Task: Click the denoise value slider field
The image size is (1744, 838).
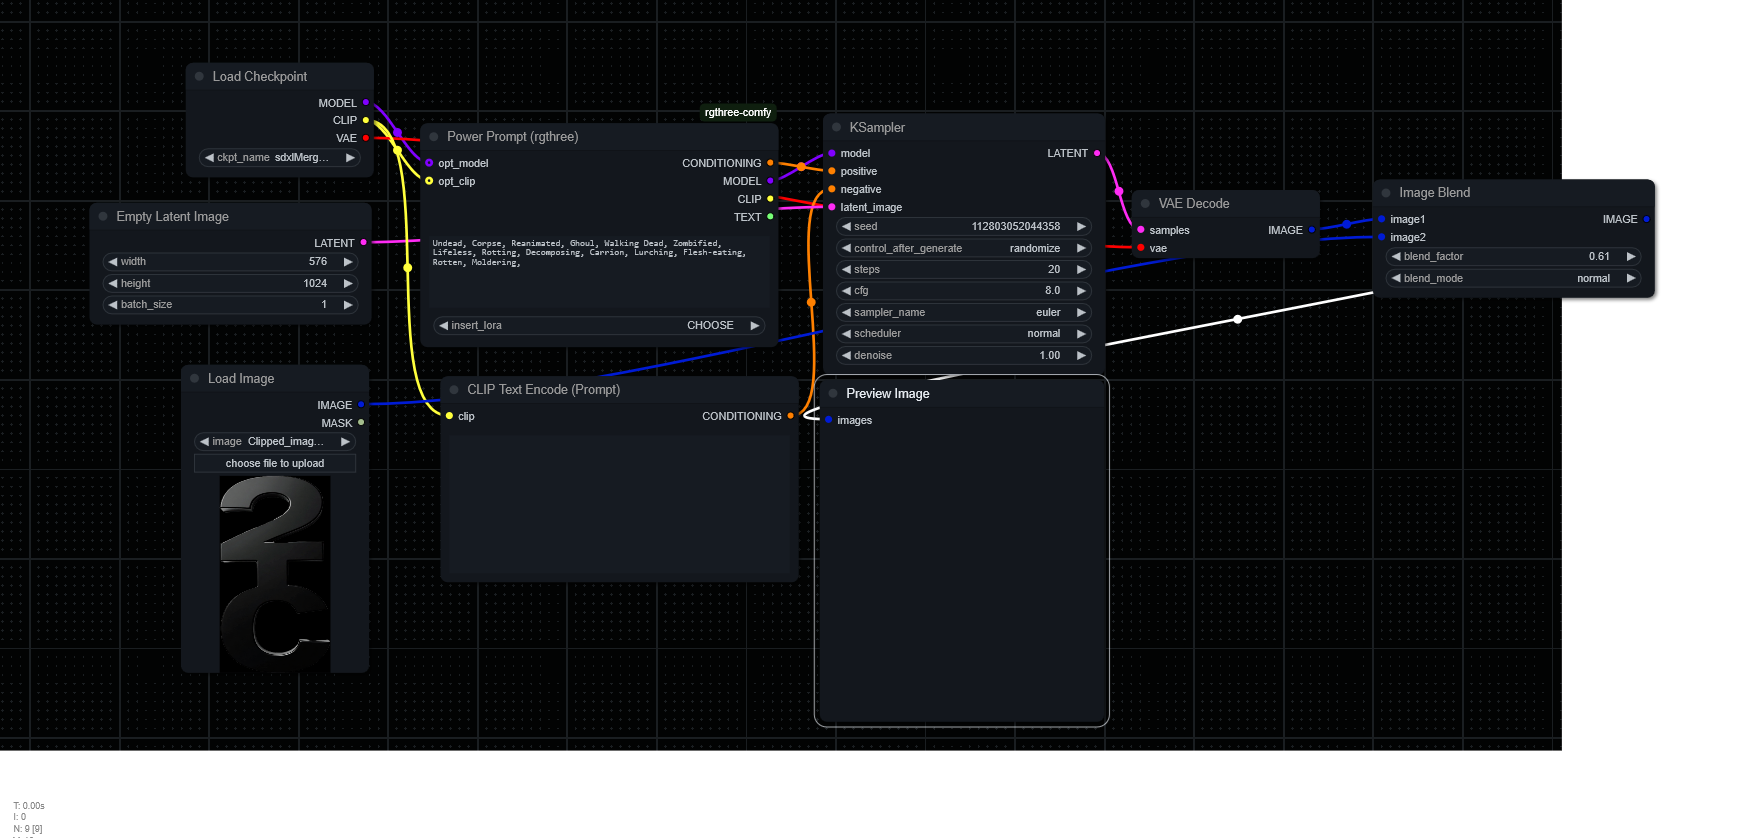Action: pos(962,356)
